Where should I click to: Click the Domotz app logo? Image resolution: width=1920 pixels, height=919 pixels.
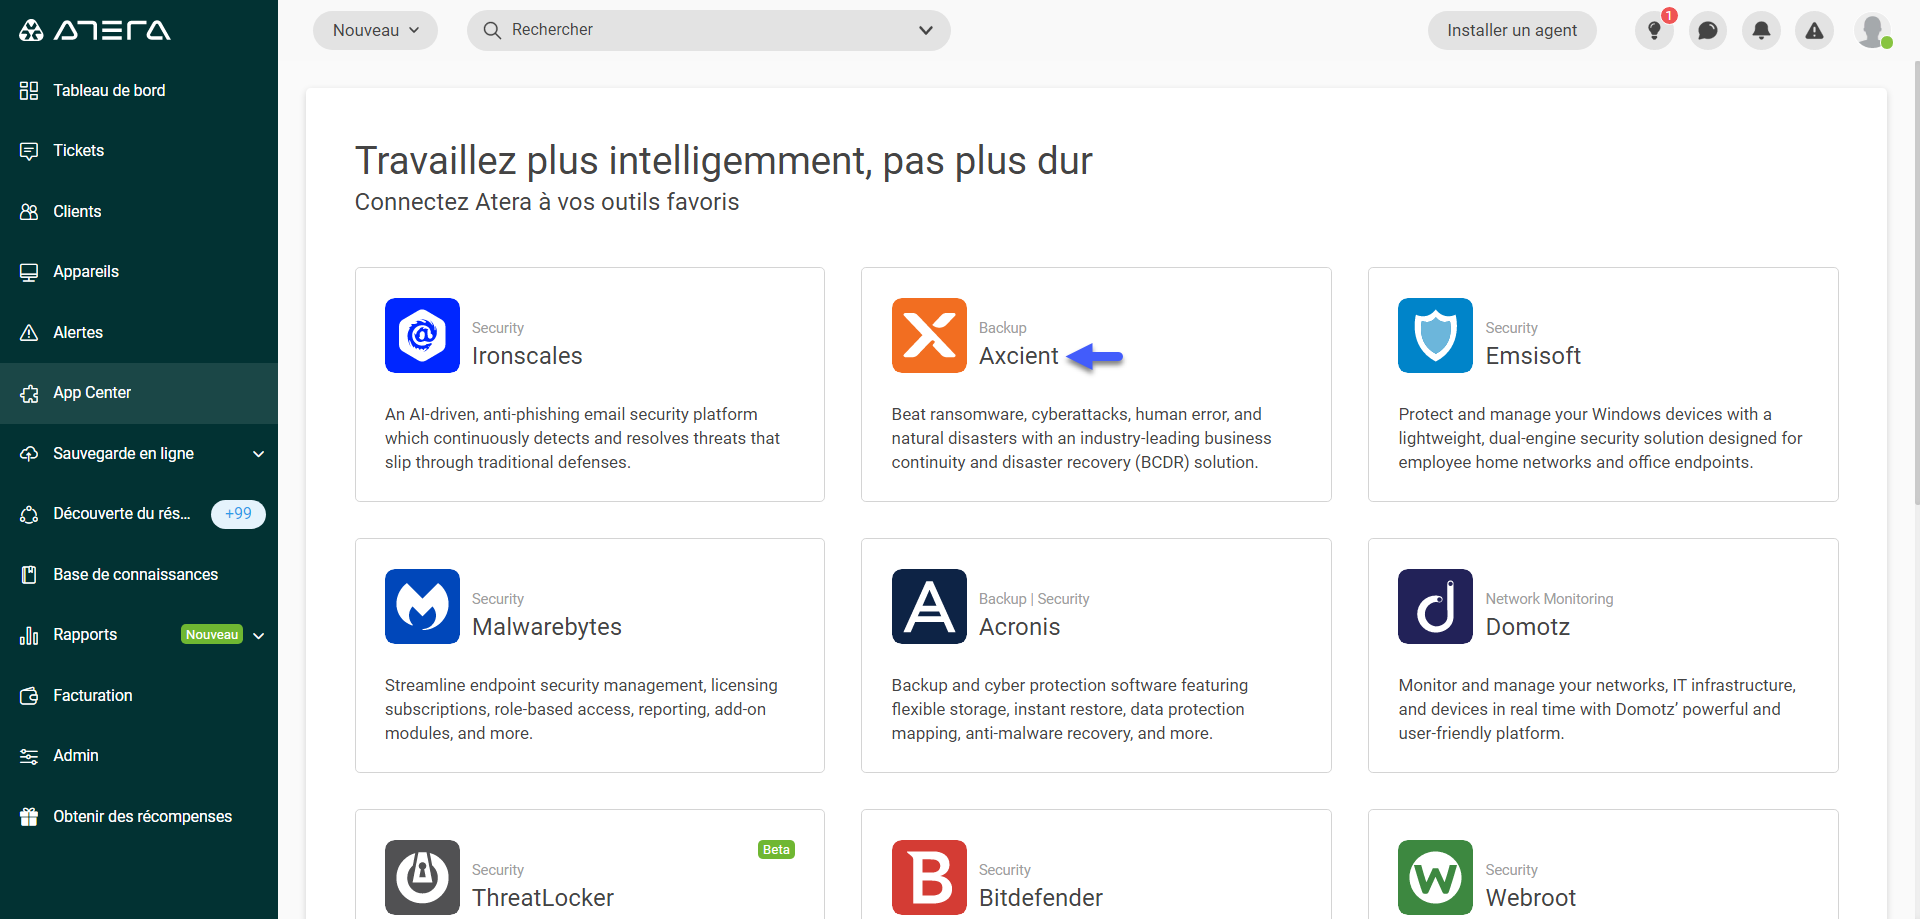click(1435, 606)
